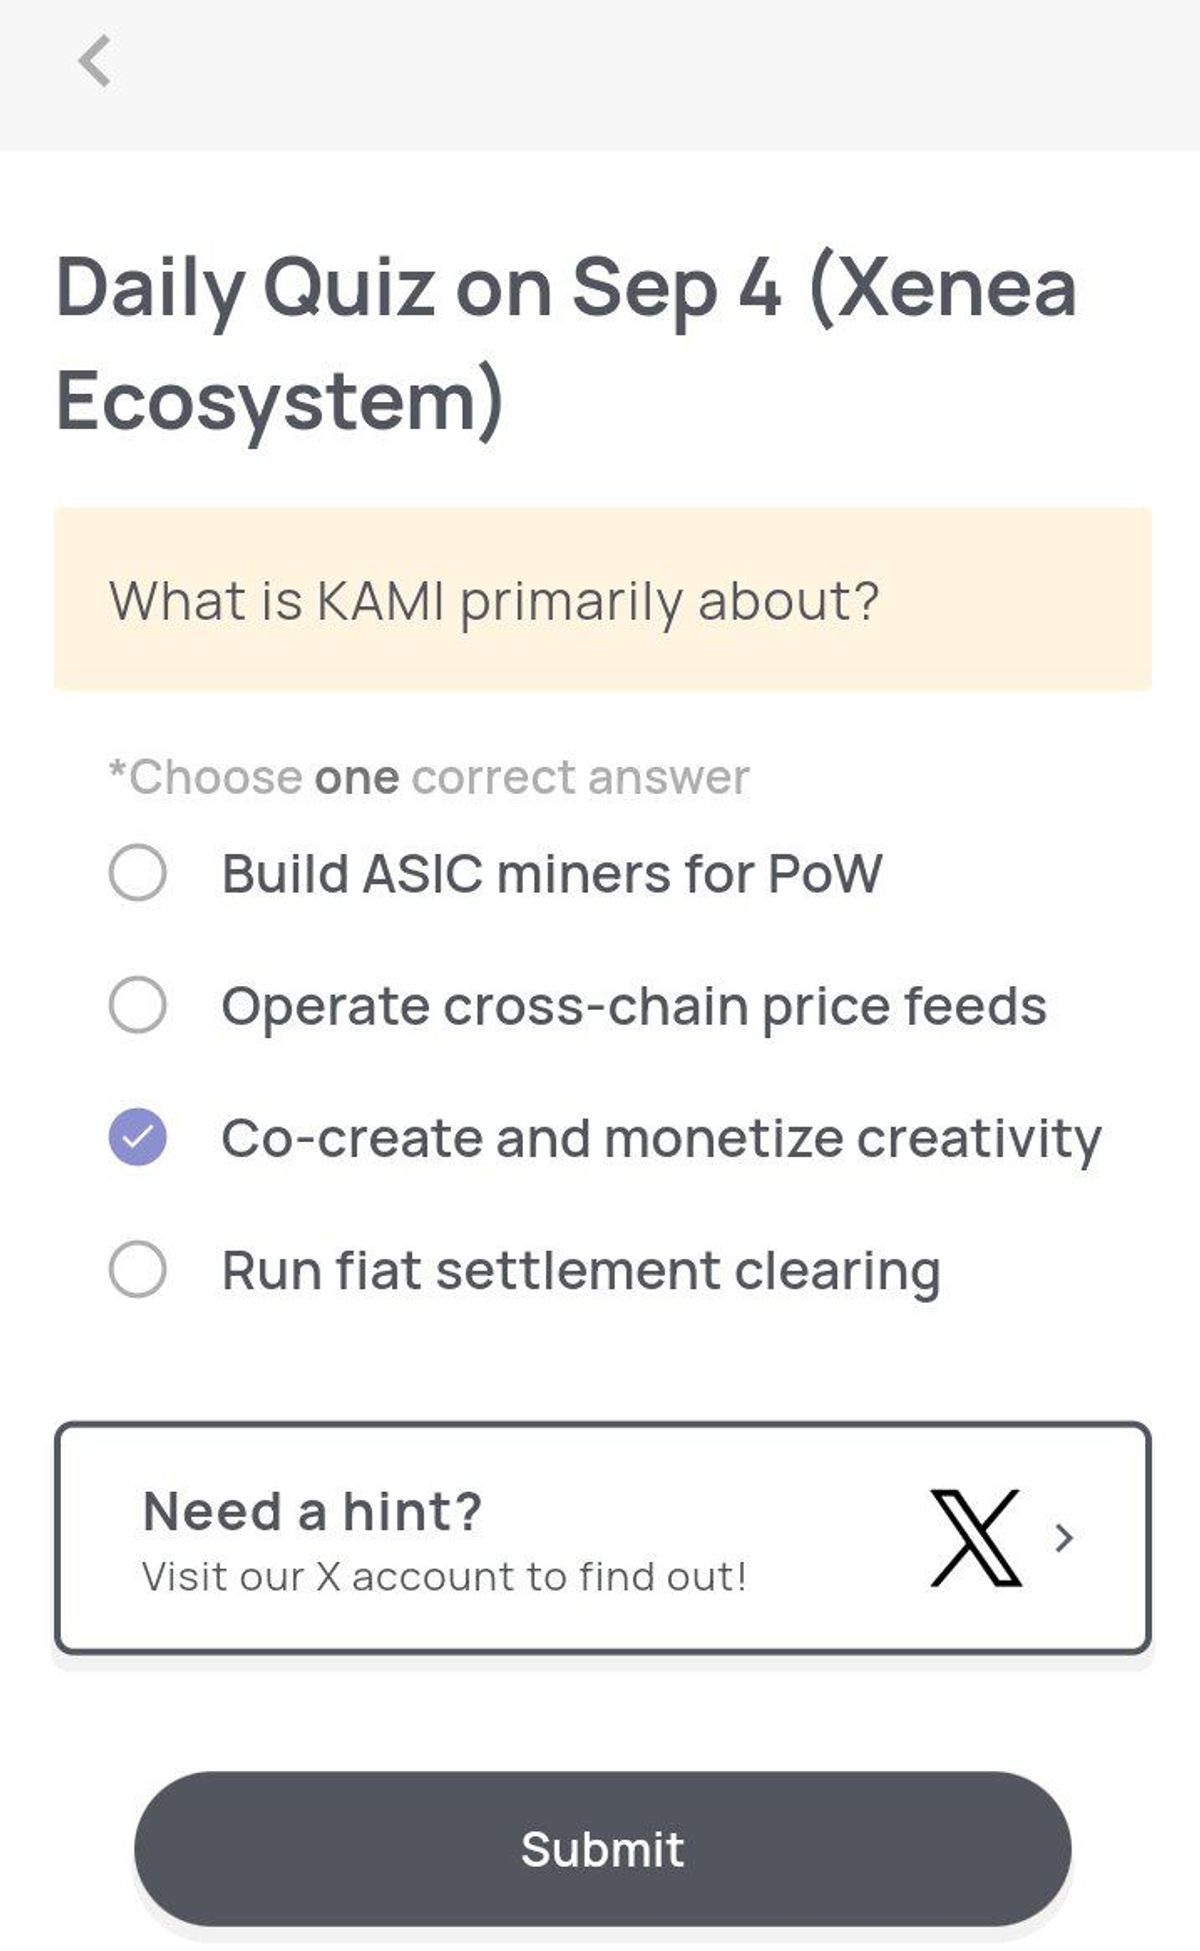
Task: Click the KAMI question banner
Action: pos(603,599)
